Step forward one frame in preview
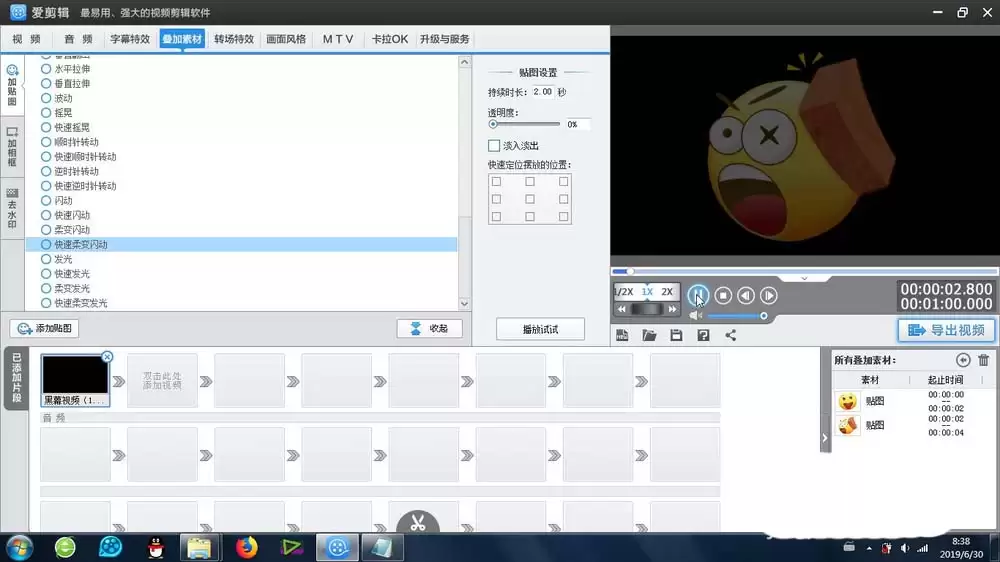The image size is (1000, 562). 768,295
